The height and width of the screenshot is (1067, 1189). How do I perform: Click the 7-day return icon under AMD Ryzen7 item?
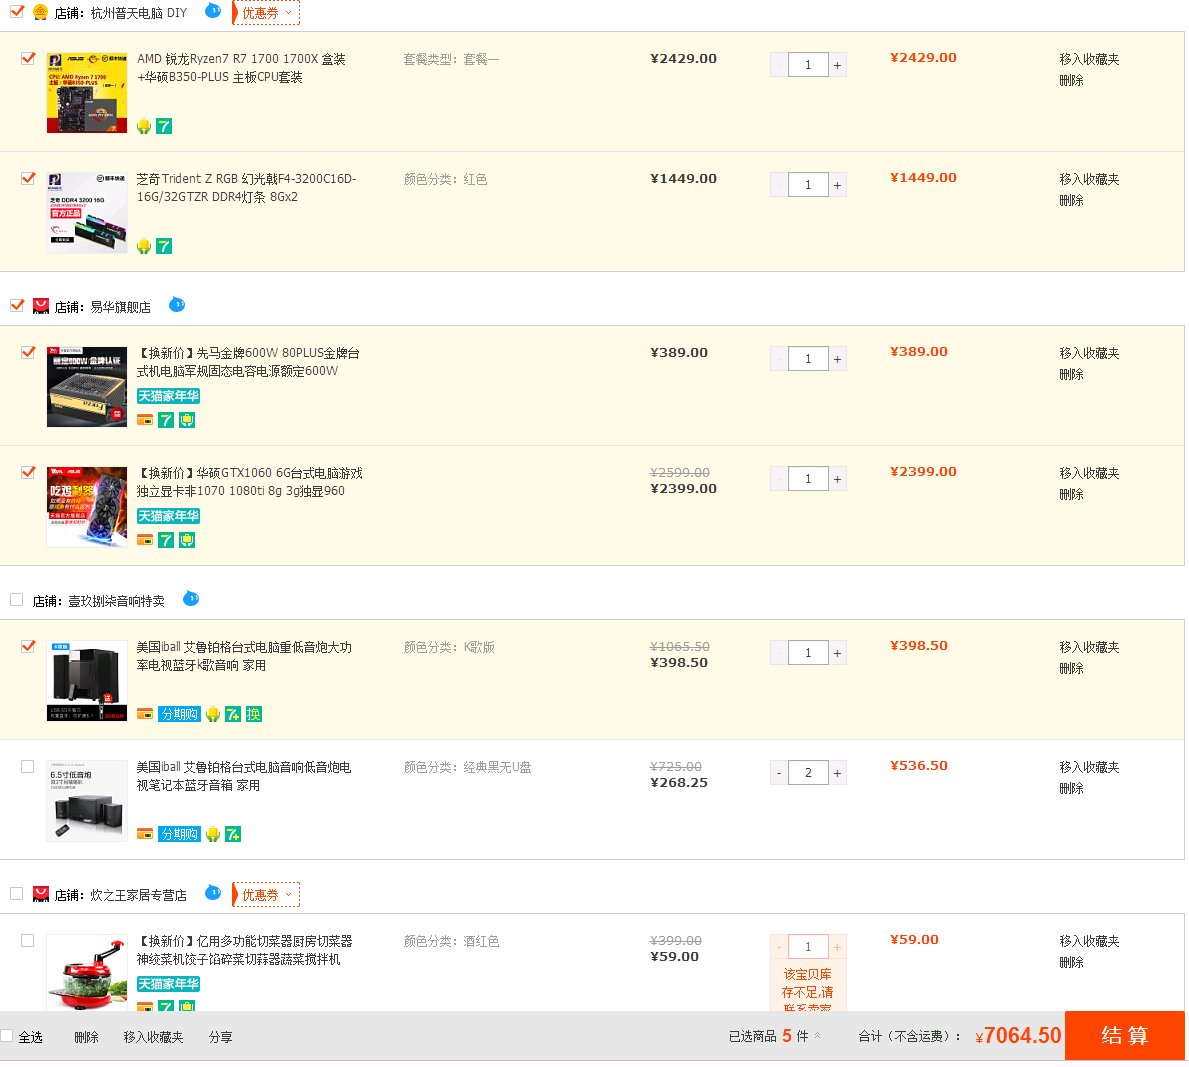coord(164,126)
